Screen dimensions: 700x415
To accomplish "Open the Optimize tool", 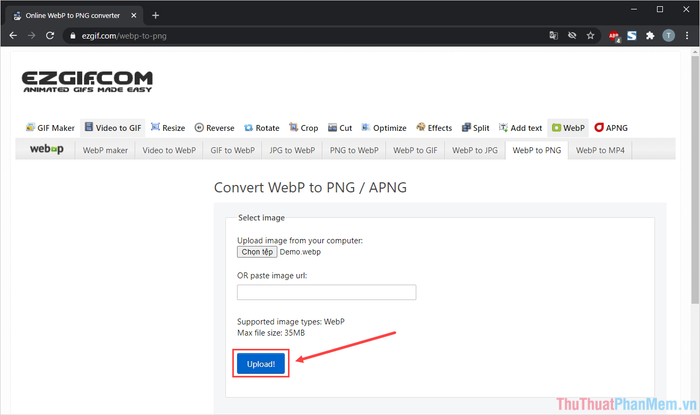I will [384, 128].
